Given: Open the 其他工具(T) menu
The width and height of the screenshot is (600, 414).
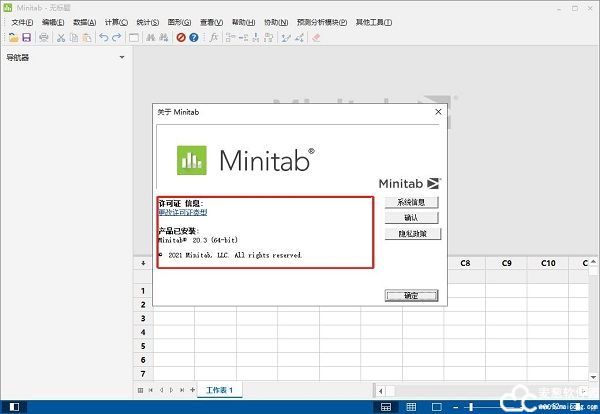Looking at the screenshot, I should (x=374, y=22).
